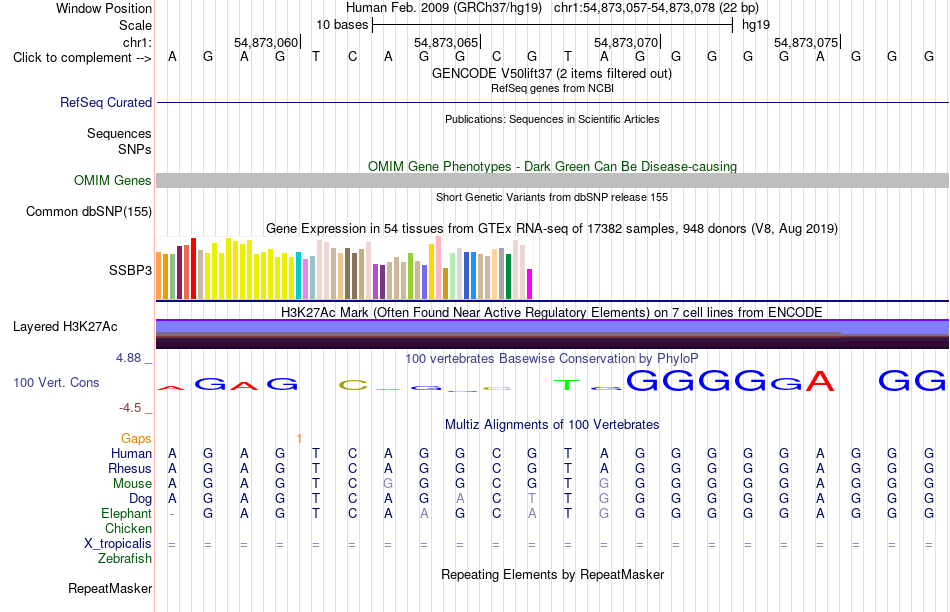Click the Mouse alignment row label
The width and height of the screenshot is (950, 612).
click(132, 484)
